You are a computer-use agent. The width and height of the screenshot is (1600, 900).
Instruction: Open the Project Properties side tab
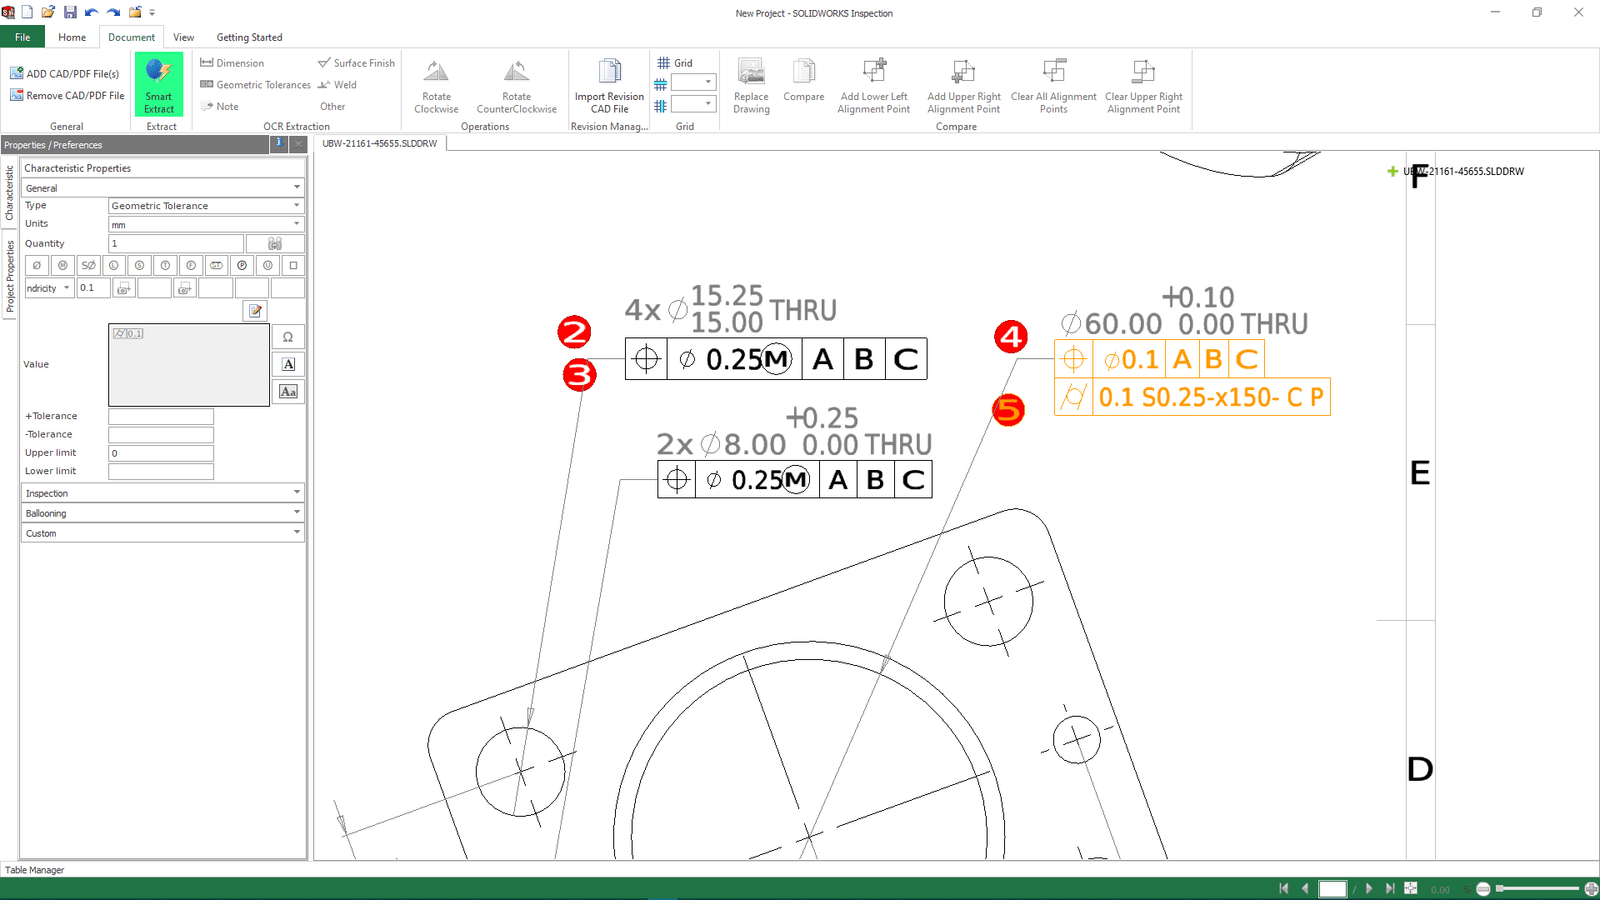pos(10,277)
